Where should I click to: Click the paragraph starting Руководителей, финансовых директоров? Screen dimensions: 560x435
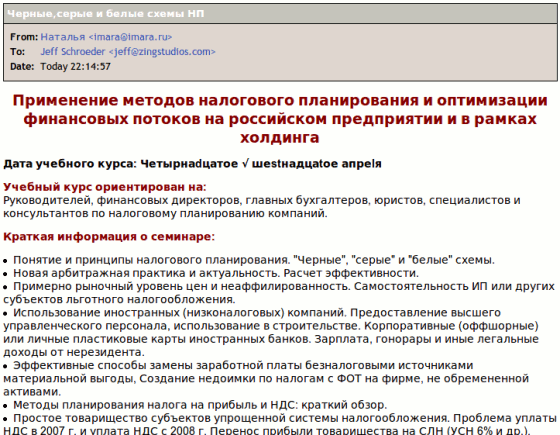coord(262,207)
